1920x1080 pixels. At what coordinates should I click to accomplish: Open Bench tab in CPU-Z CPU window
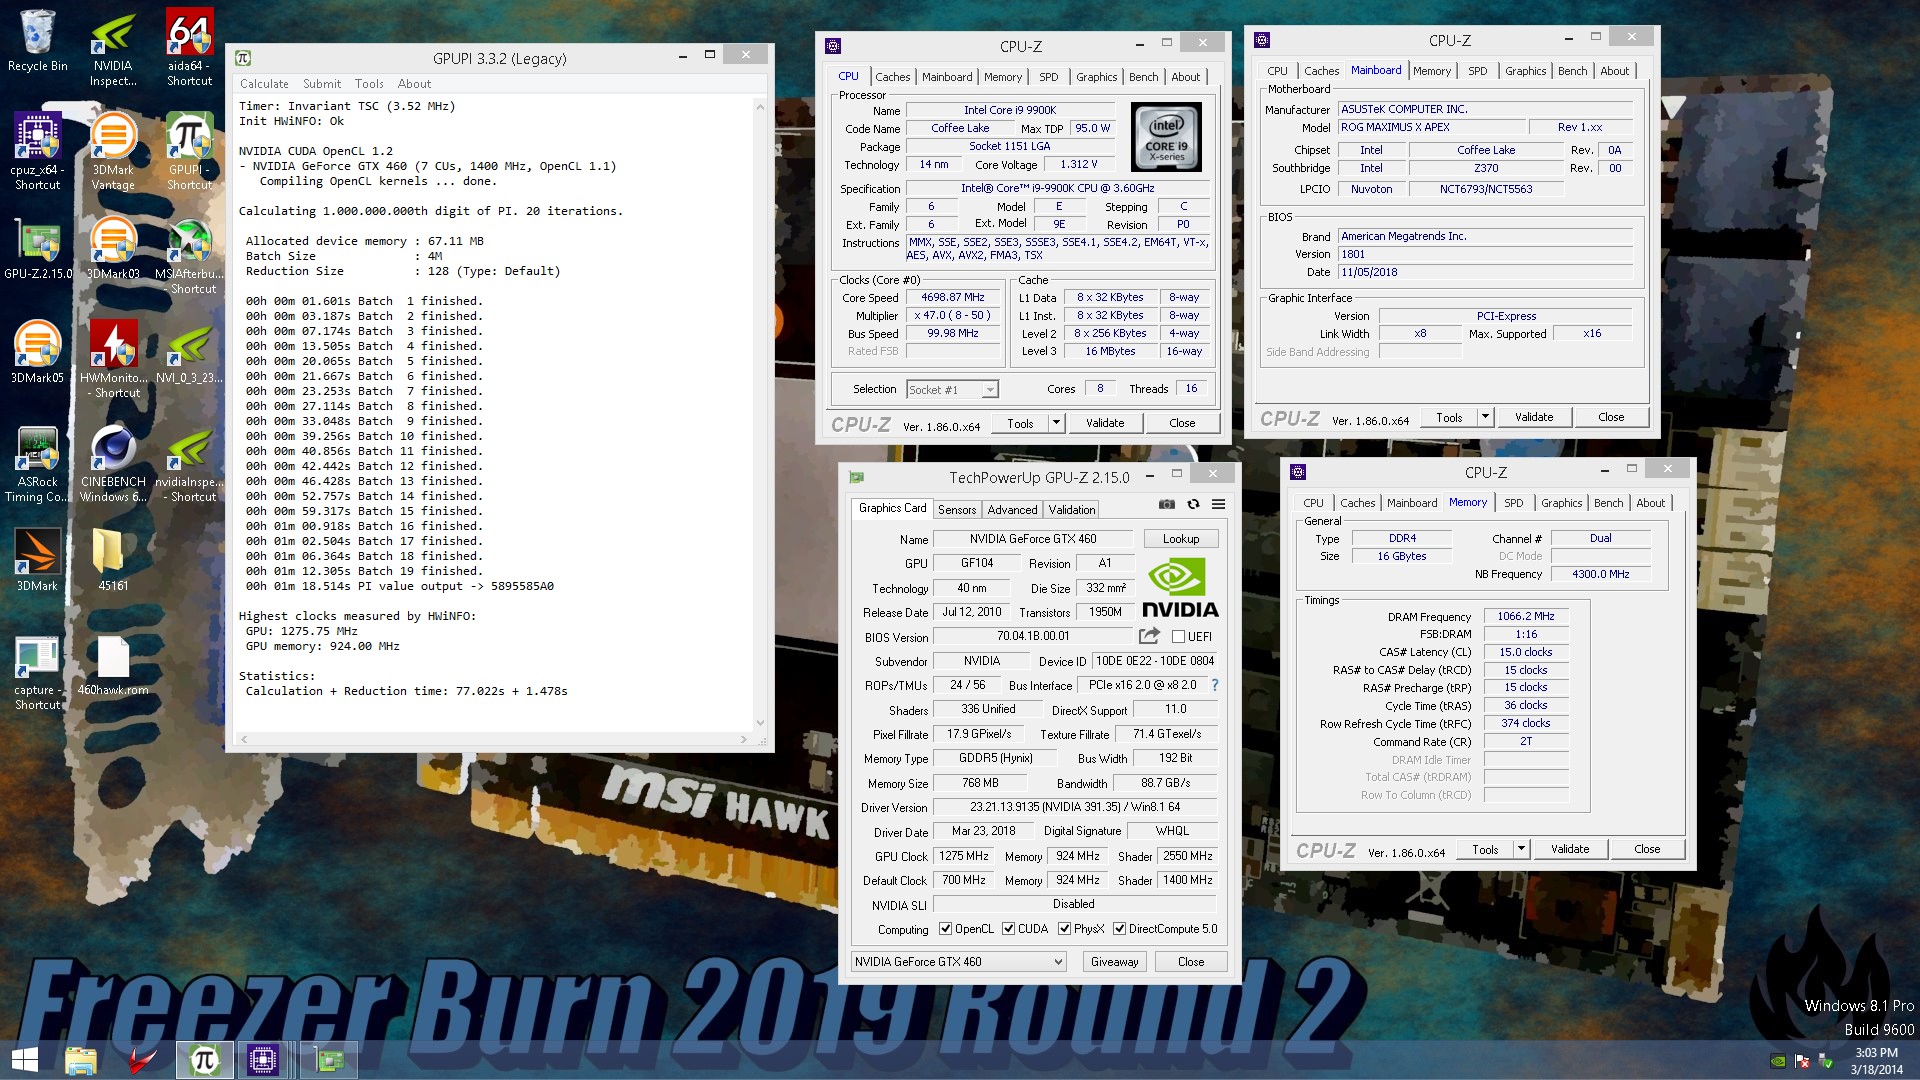[1143, 77]
